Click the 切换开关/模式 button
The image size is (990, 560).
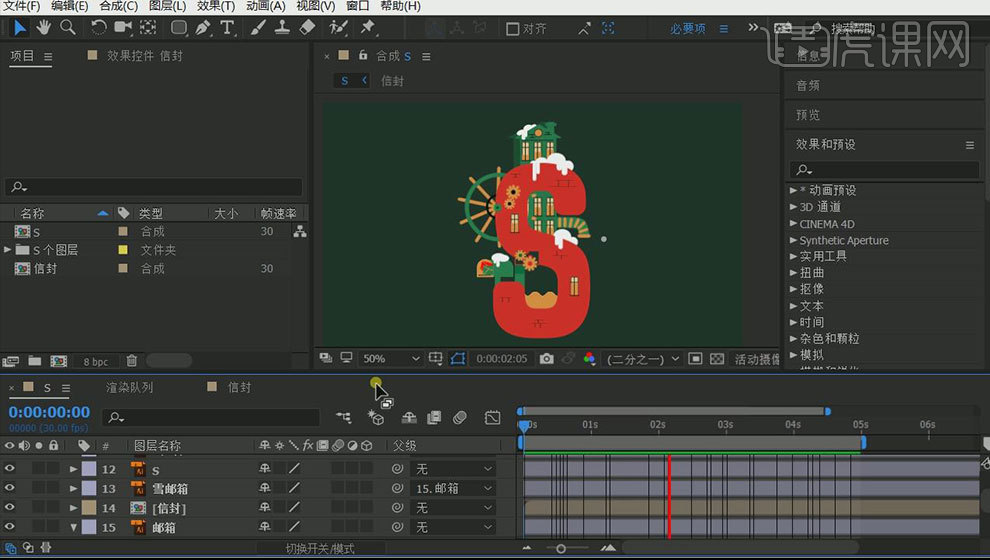pos(319,548)
